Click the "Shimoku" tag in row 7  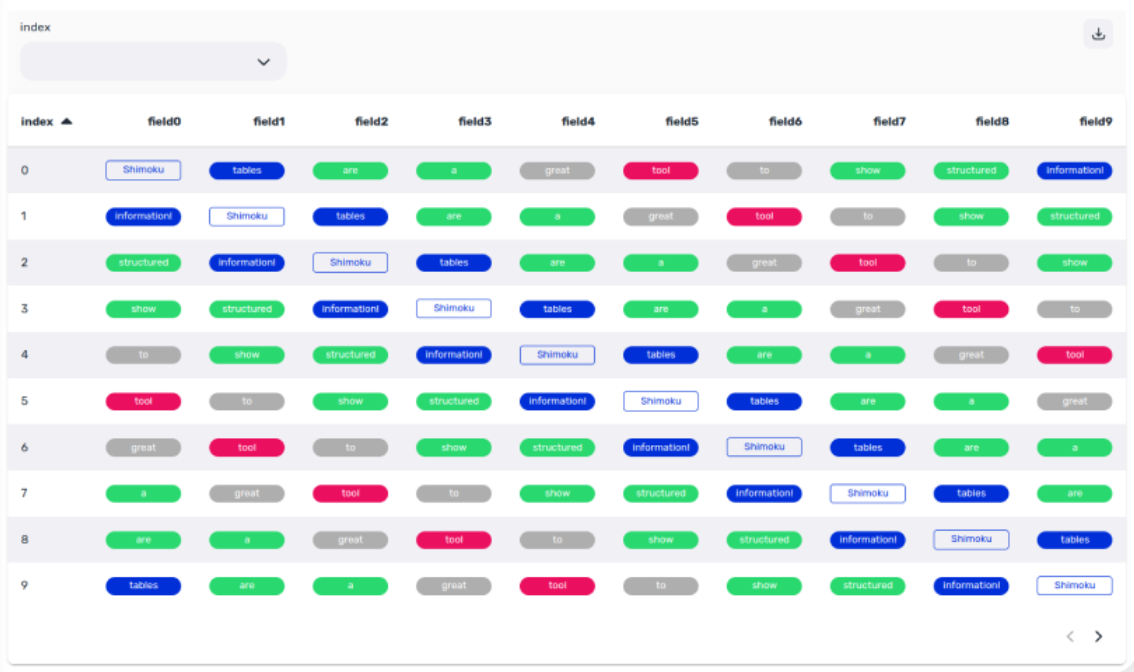point(868,493)
